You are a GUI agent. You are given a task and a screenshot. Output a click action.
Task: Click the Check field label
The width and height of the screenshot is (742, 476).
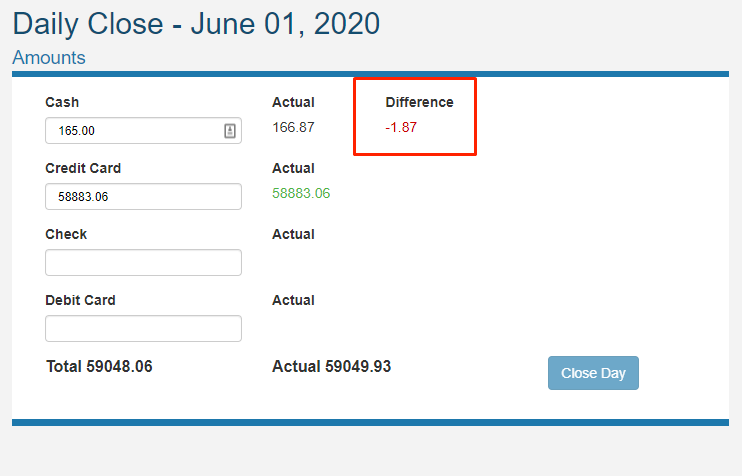tap(66, 234)
